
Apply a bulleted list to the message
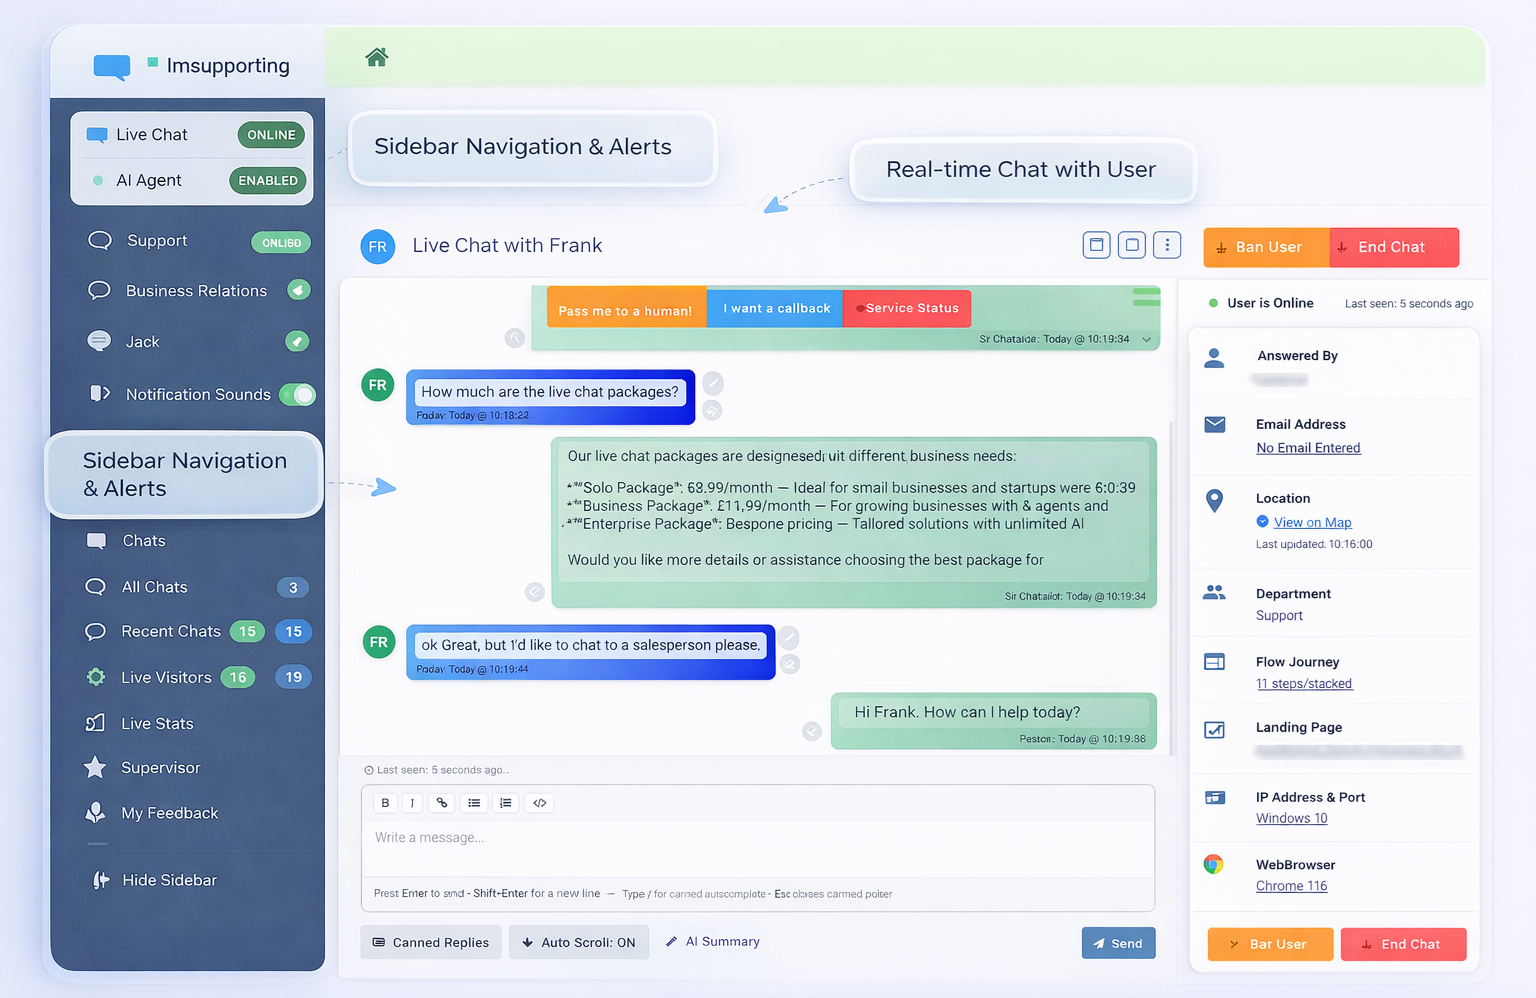(474, 802)
